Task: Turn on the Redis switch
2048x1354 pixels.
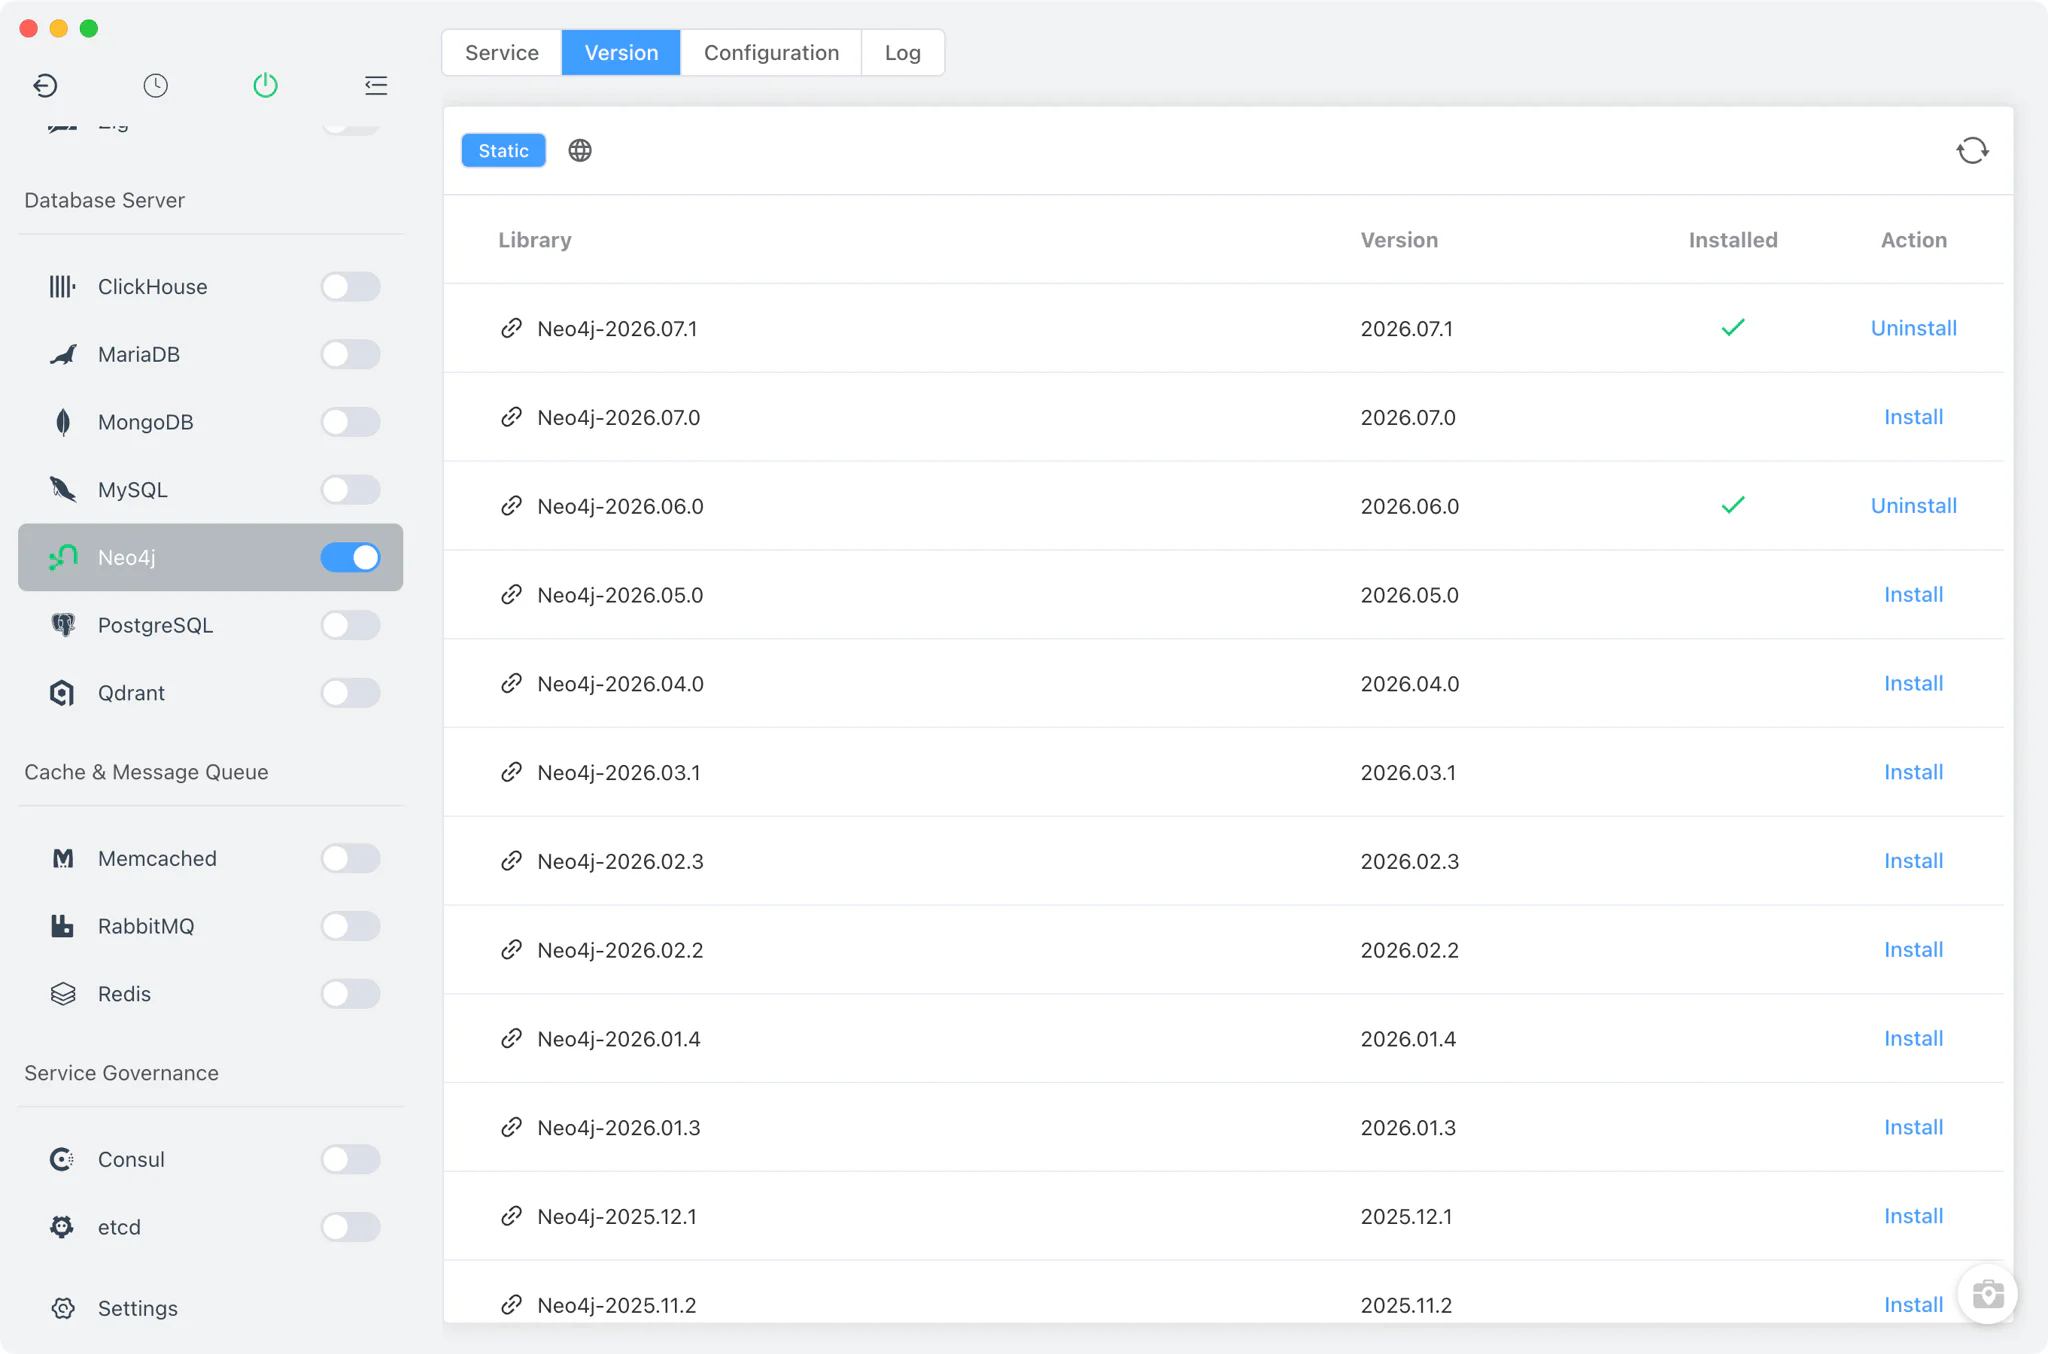Action: pyautogui.click(x=350, y=994)
